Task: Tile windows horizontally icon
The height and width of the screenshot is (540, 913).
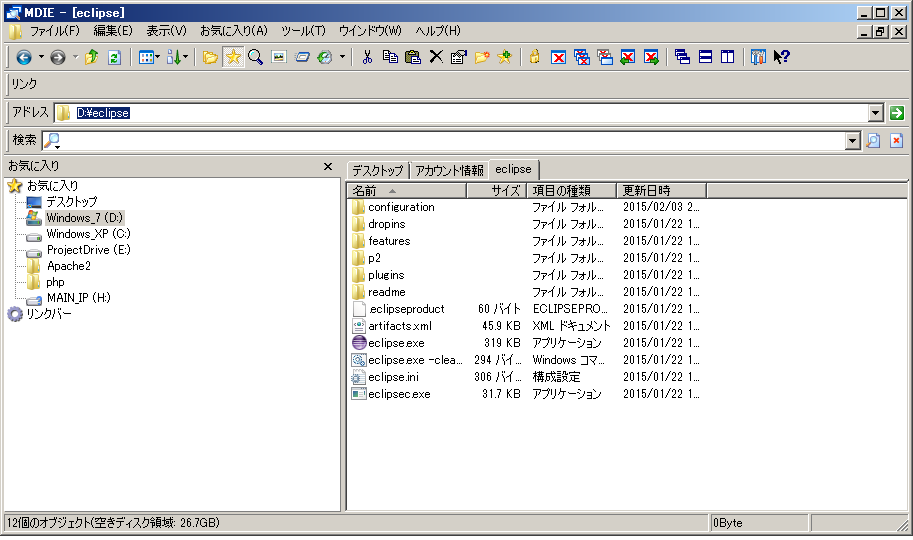Action: 705,57
